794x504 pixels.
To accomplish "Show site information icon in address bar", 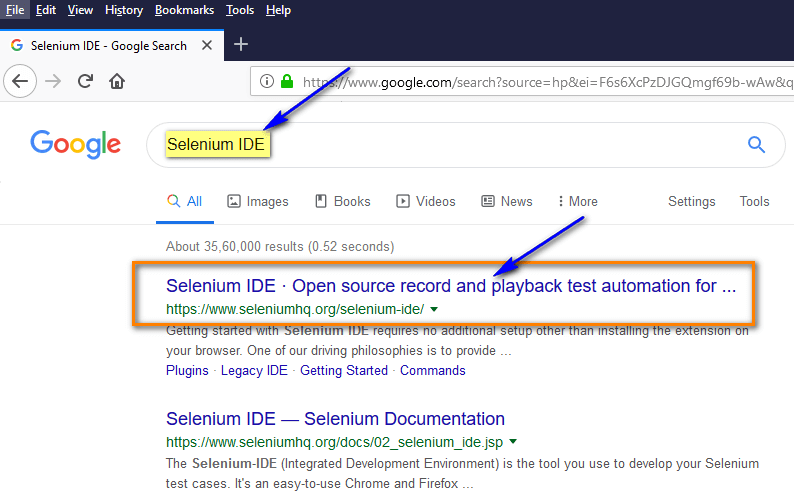I will pyautogui.click(x=267, y=81).
